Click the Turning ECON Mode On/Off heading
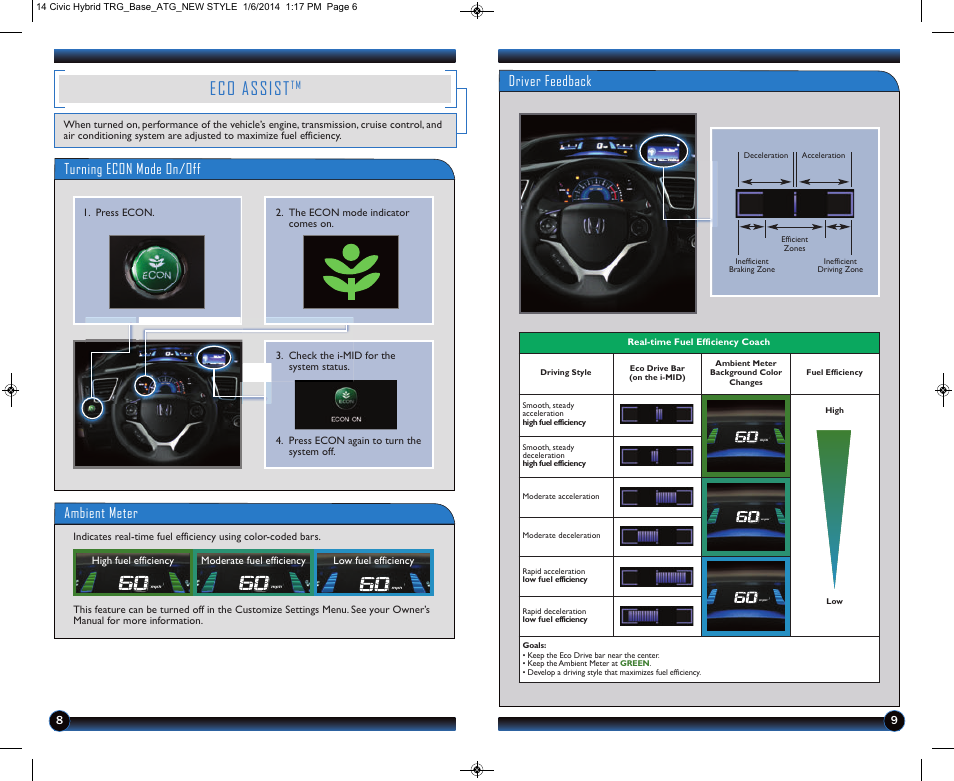Screen dimensions: 954x781 [132, 169]
